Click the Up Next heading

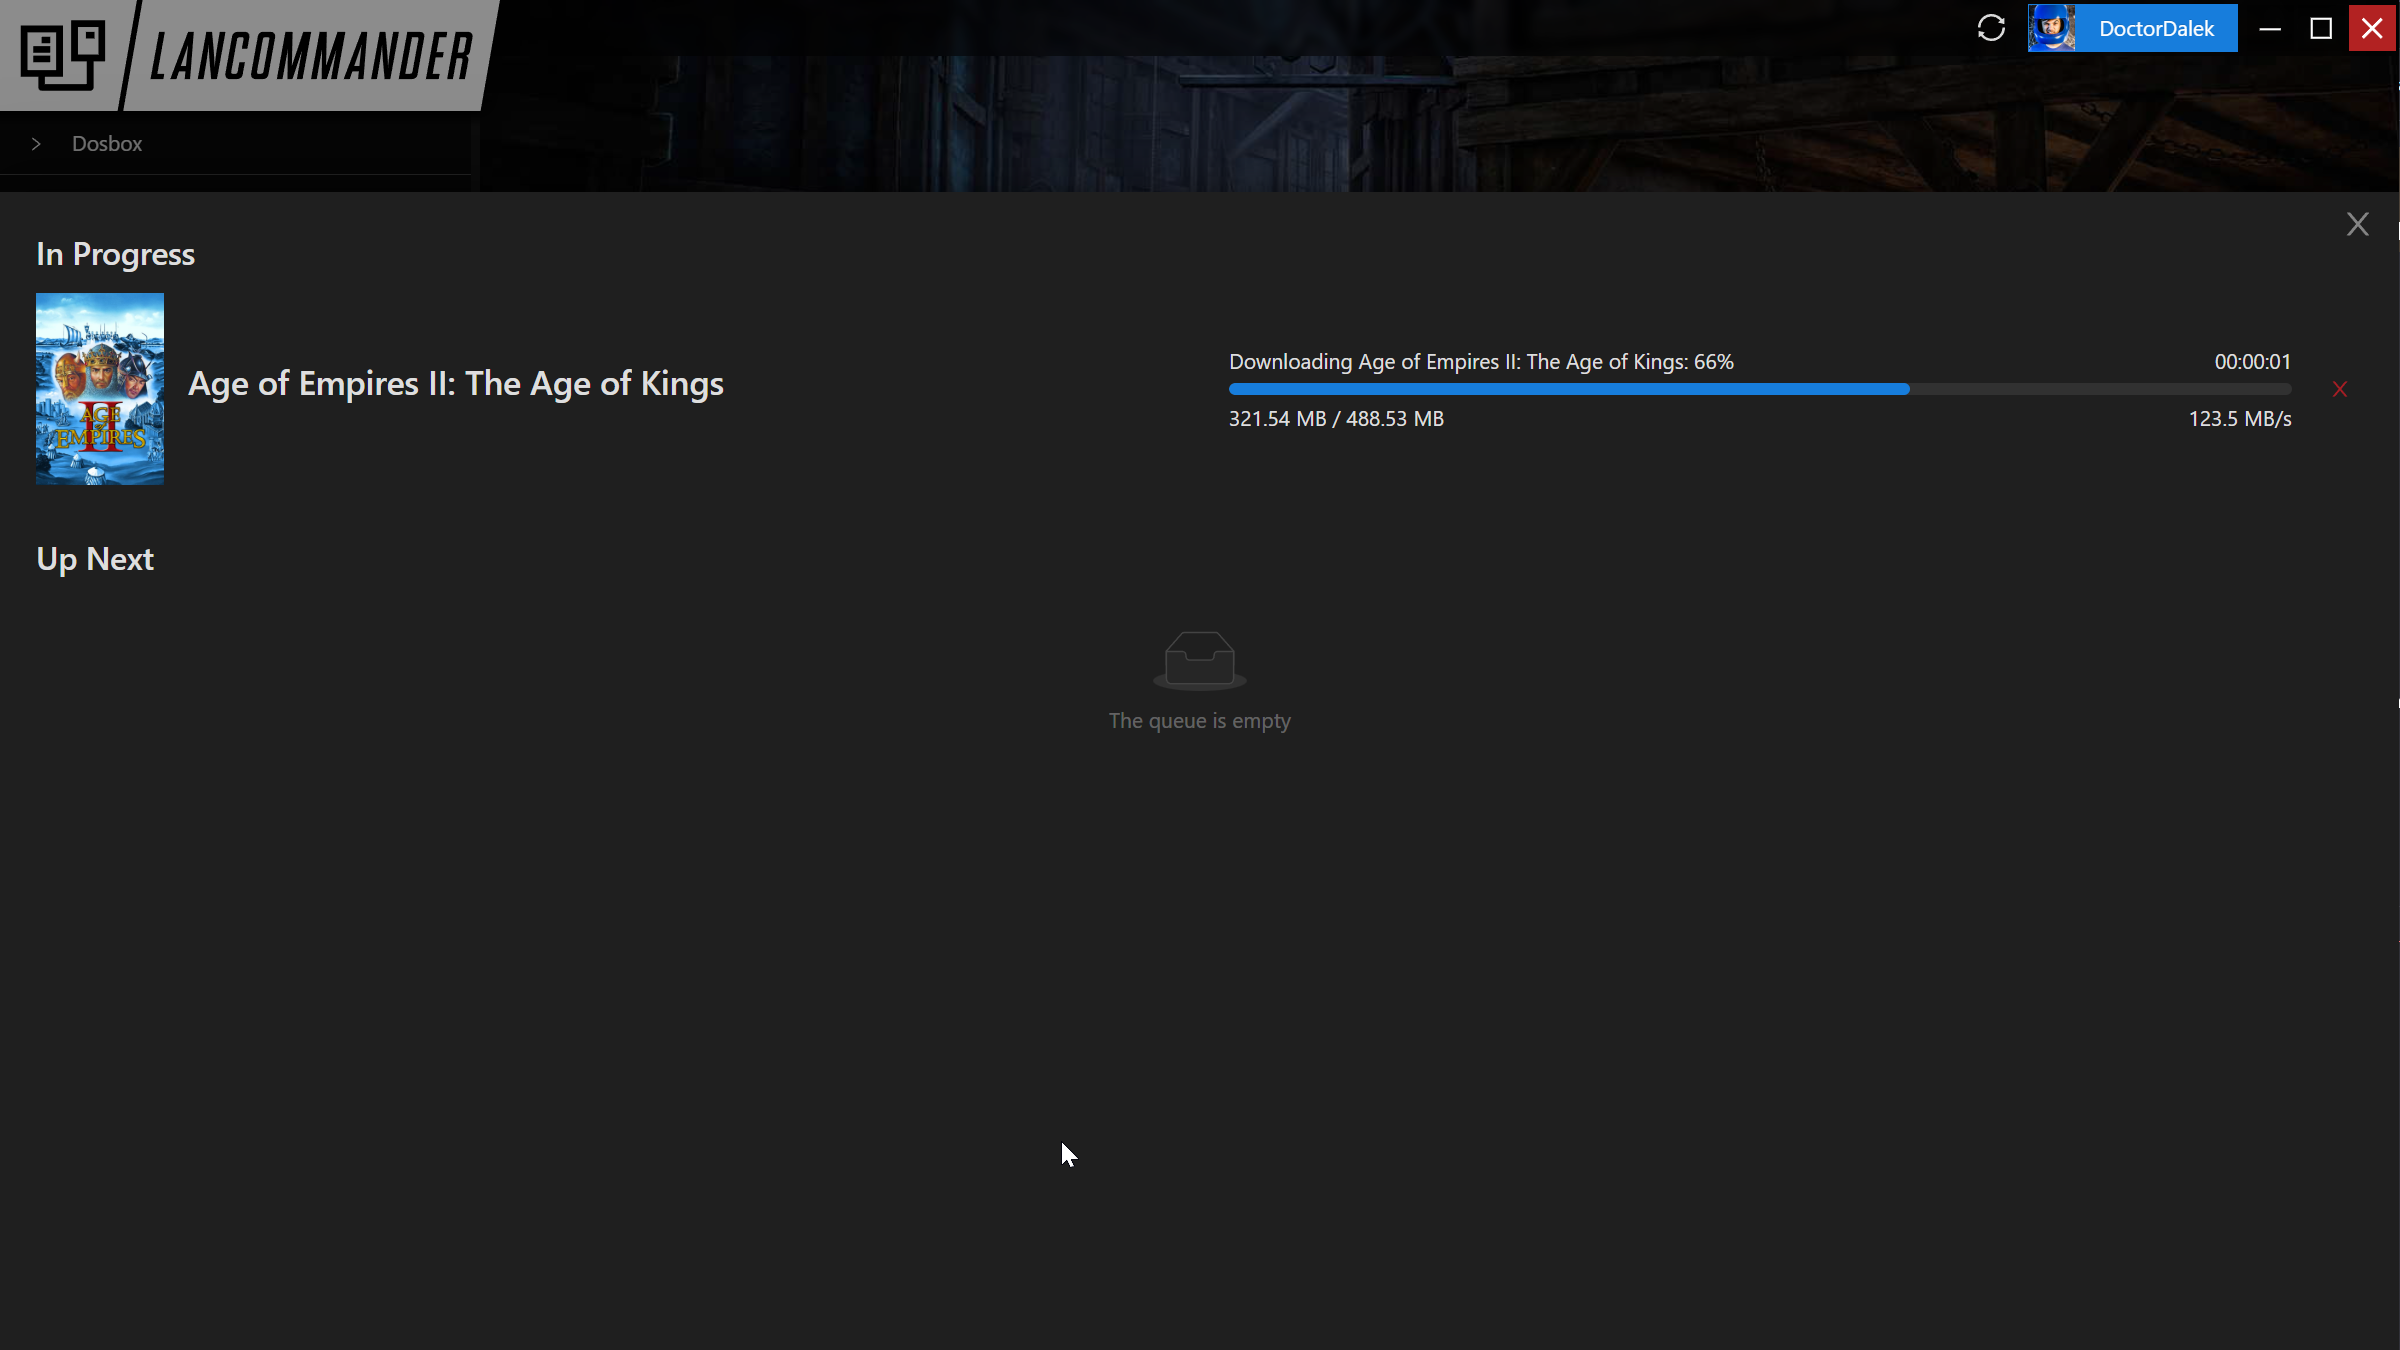coord(95,558)
